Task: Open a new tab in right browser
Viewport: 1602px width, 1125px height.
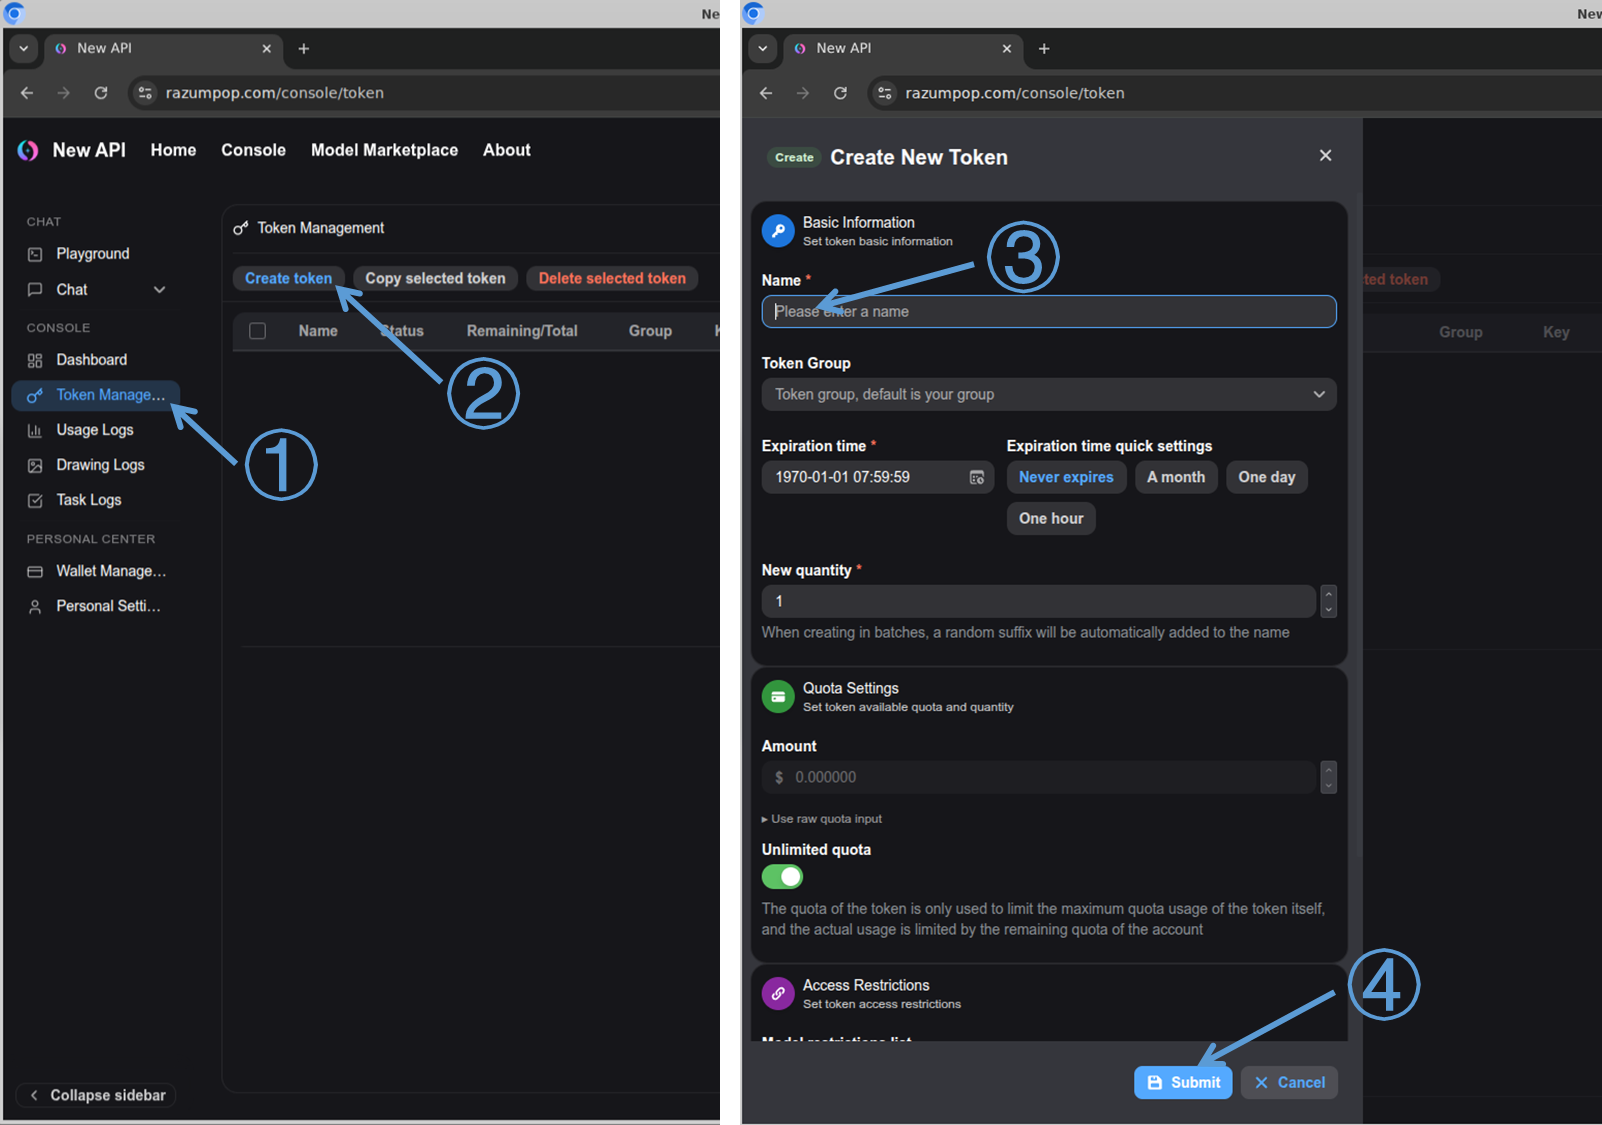Action: (1044, 48)
